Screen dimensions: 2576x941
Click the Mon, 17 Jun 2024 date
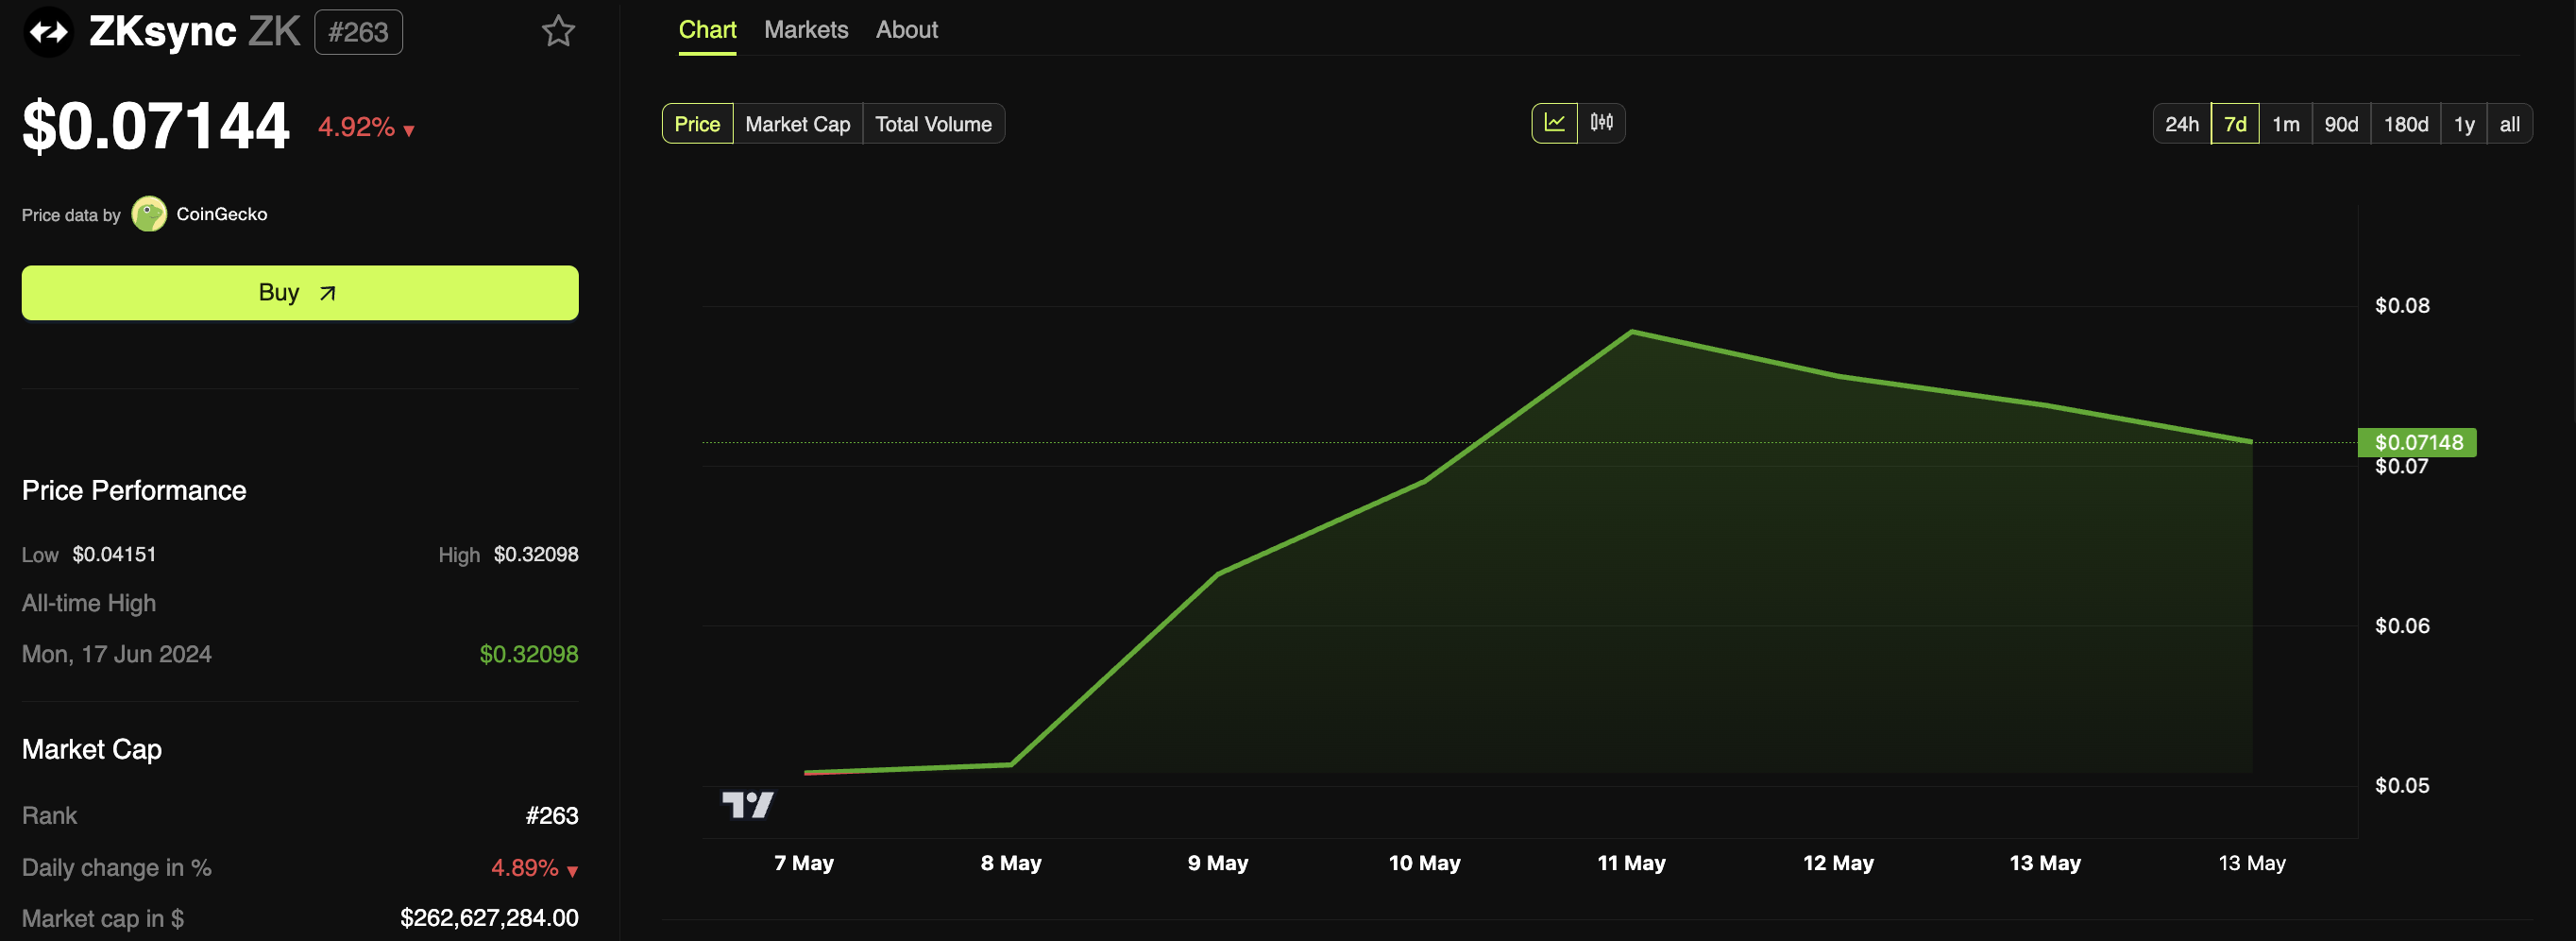[x=117, y=654]
